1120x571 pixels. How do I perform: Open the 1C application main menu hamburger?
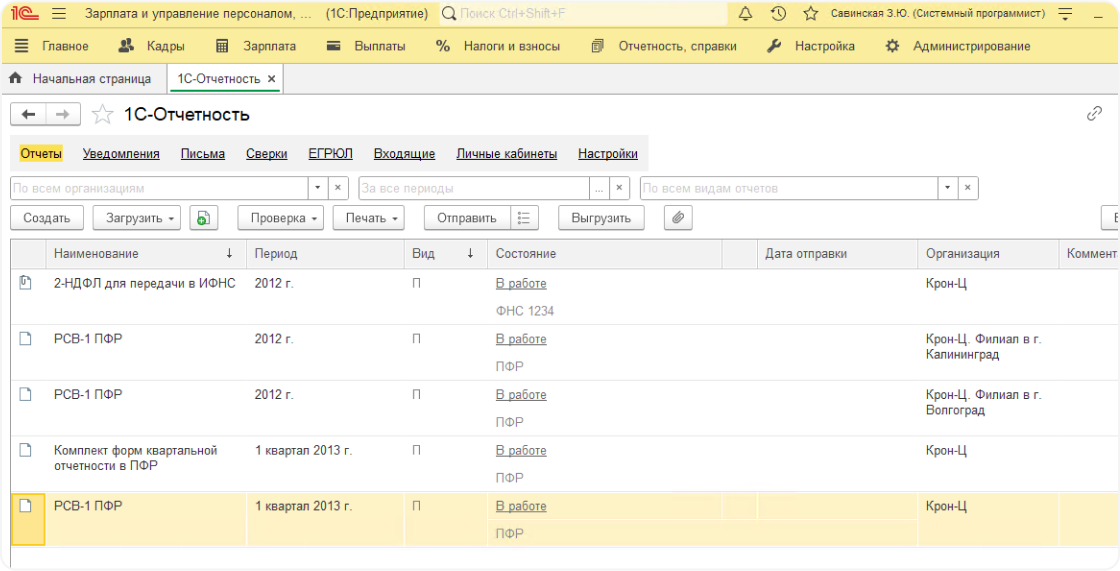(x=59, y=14)
